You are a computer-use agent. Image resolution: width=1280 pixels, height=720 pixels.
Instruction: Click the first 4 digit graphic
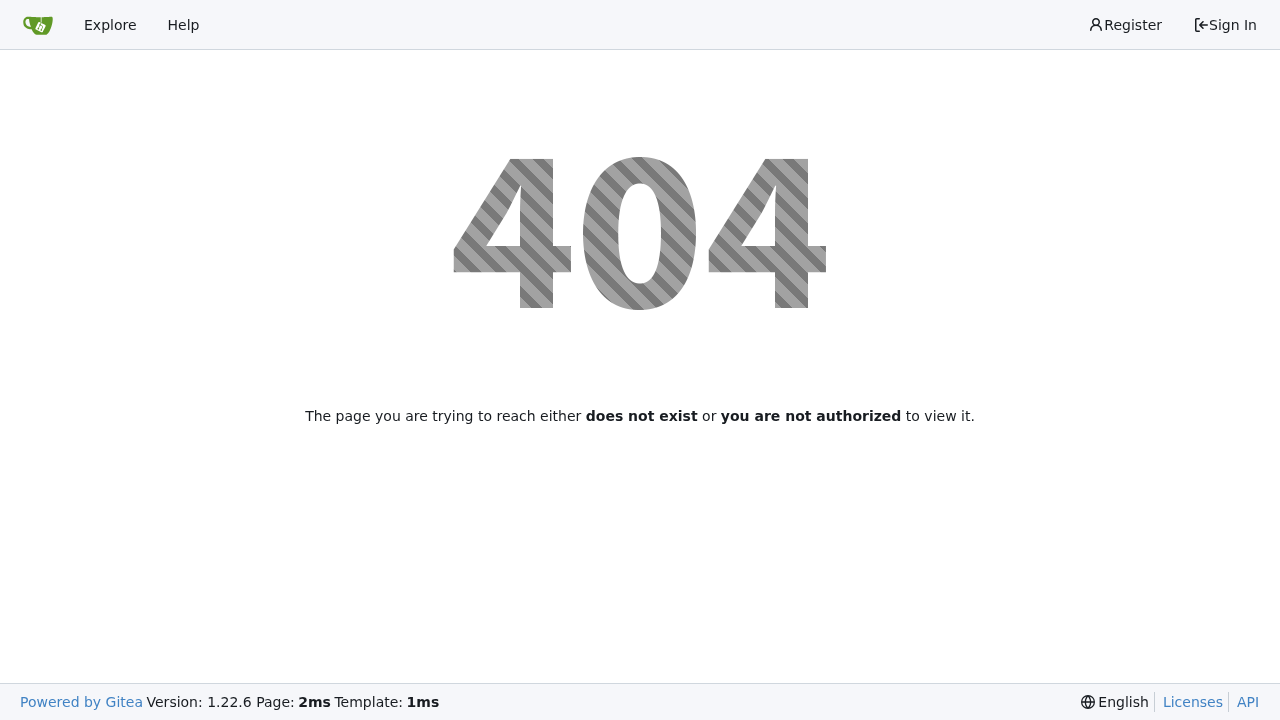(512, 233)
